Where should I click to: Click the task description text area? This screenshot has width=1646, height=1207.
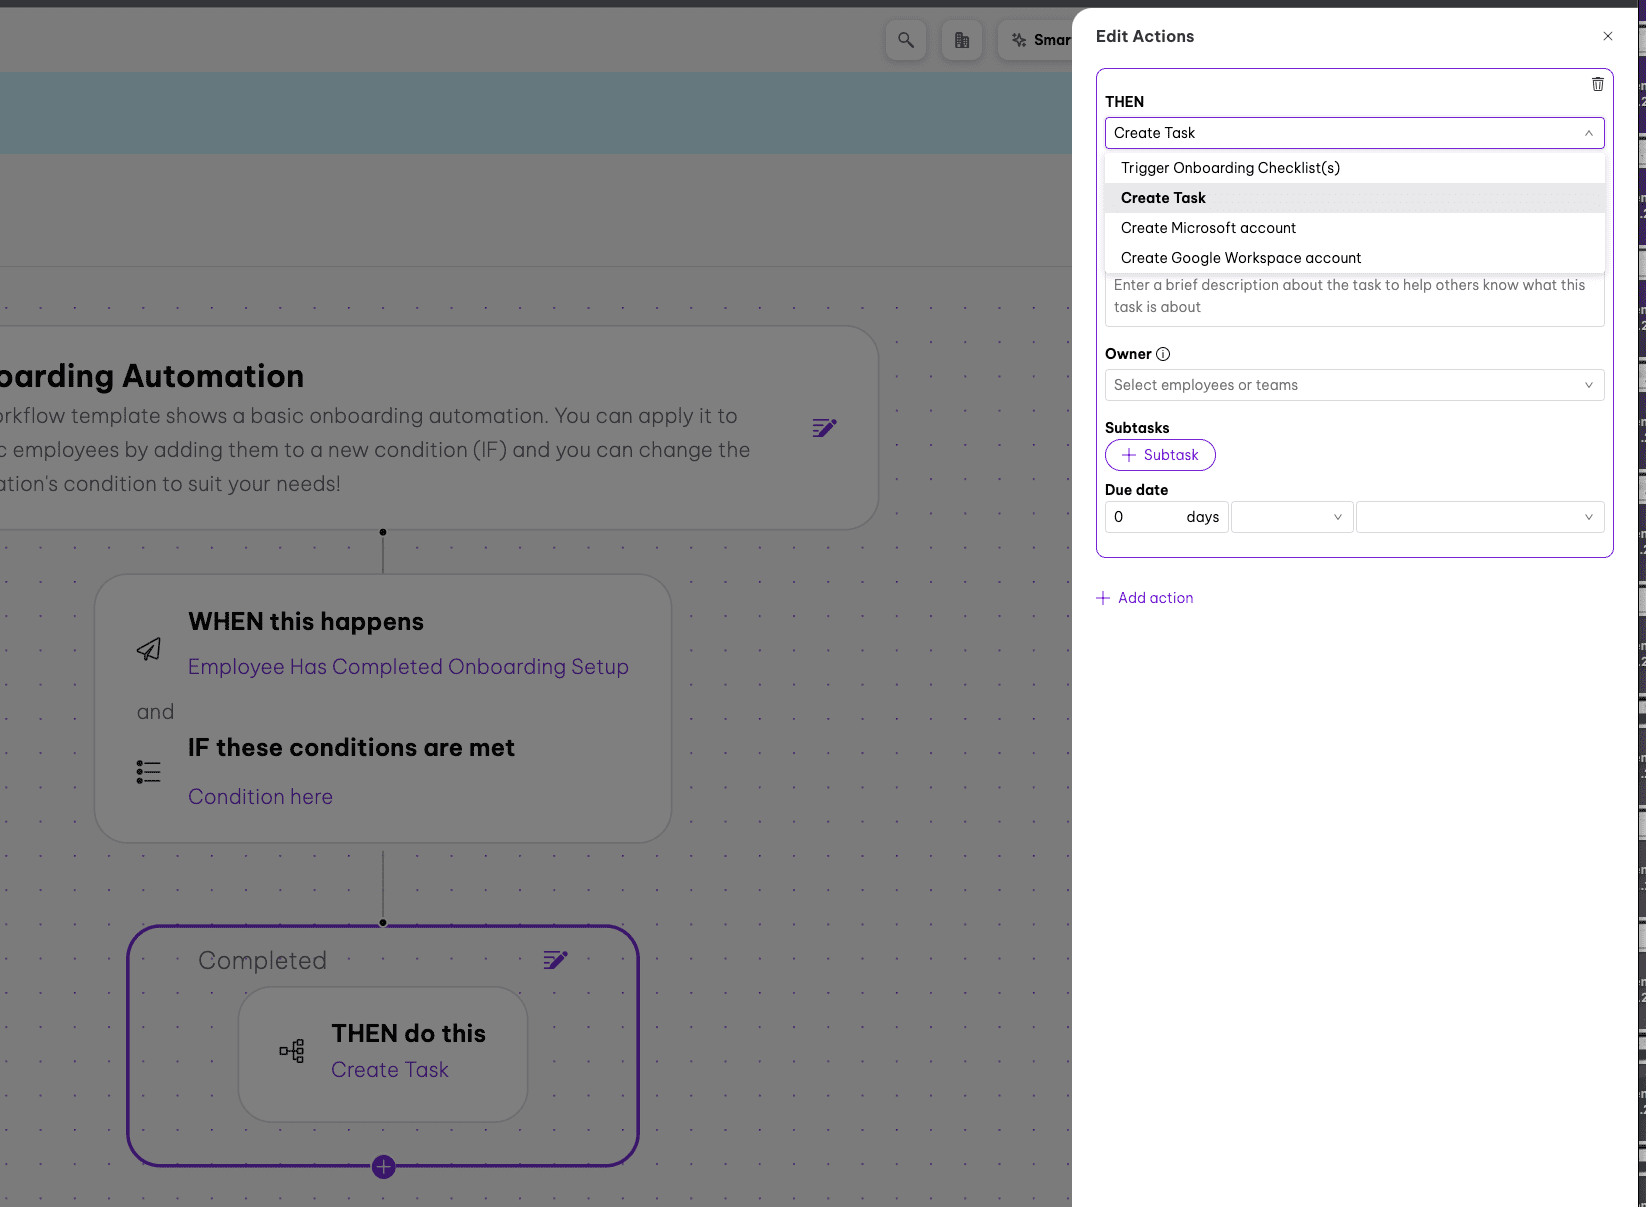coord(1355,298)
